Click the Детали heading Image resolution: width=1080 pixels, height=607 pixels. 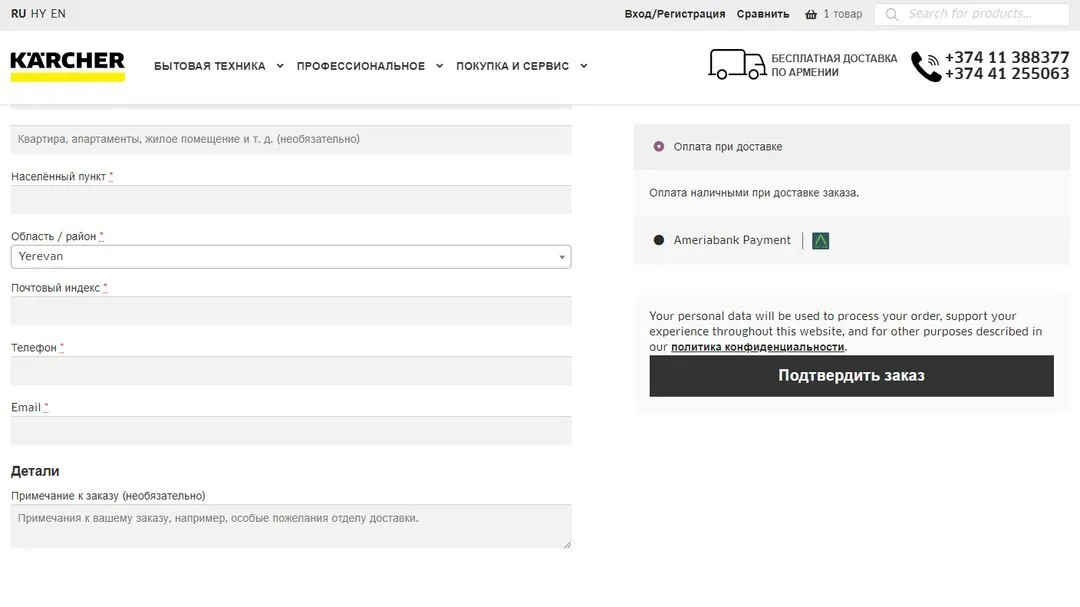[x=35, y=471]
